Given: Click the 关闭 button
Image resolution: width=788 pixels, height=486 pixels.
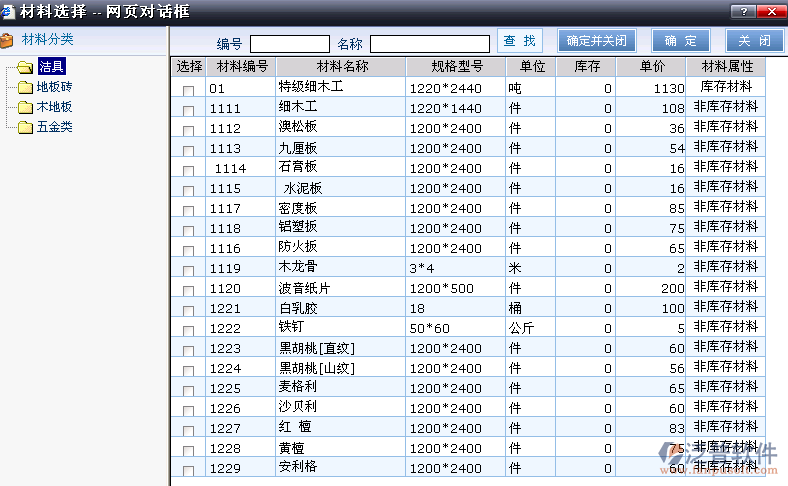Looking at the screenshot, I should click(755, 41).
